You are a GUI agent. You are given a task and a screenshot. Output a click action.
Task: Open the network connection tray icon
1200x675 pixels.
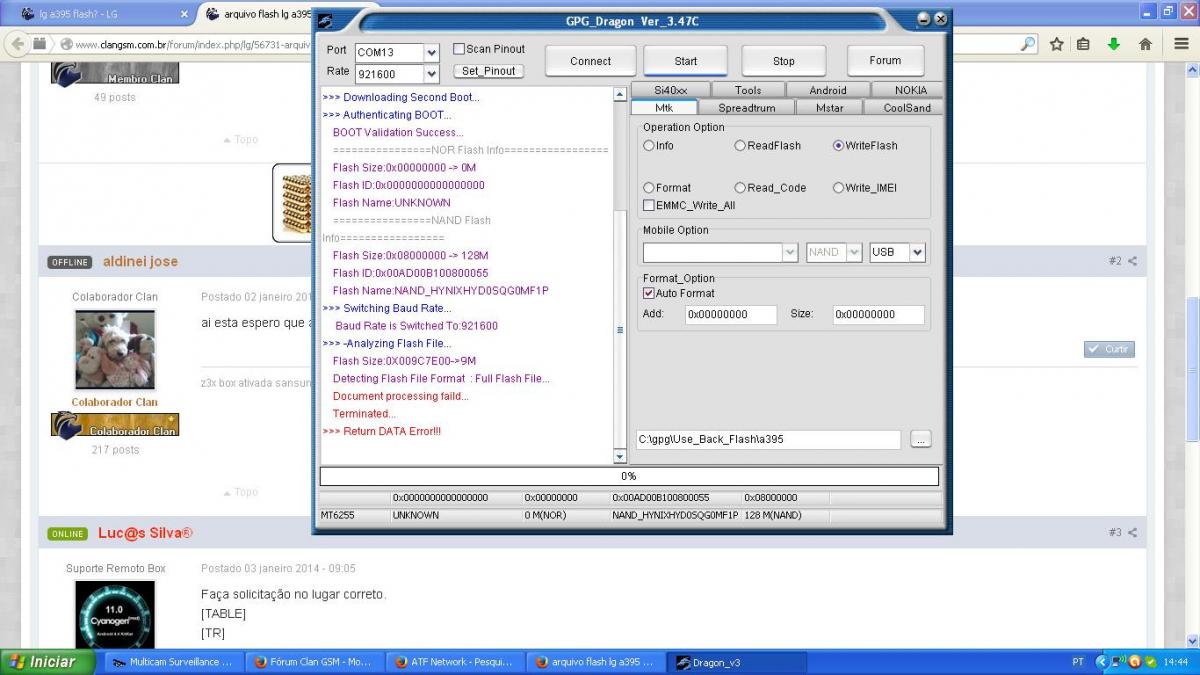1118,662
